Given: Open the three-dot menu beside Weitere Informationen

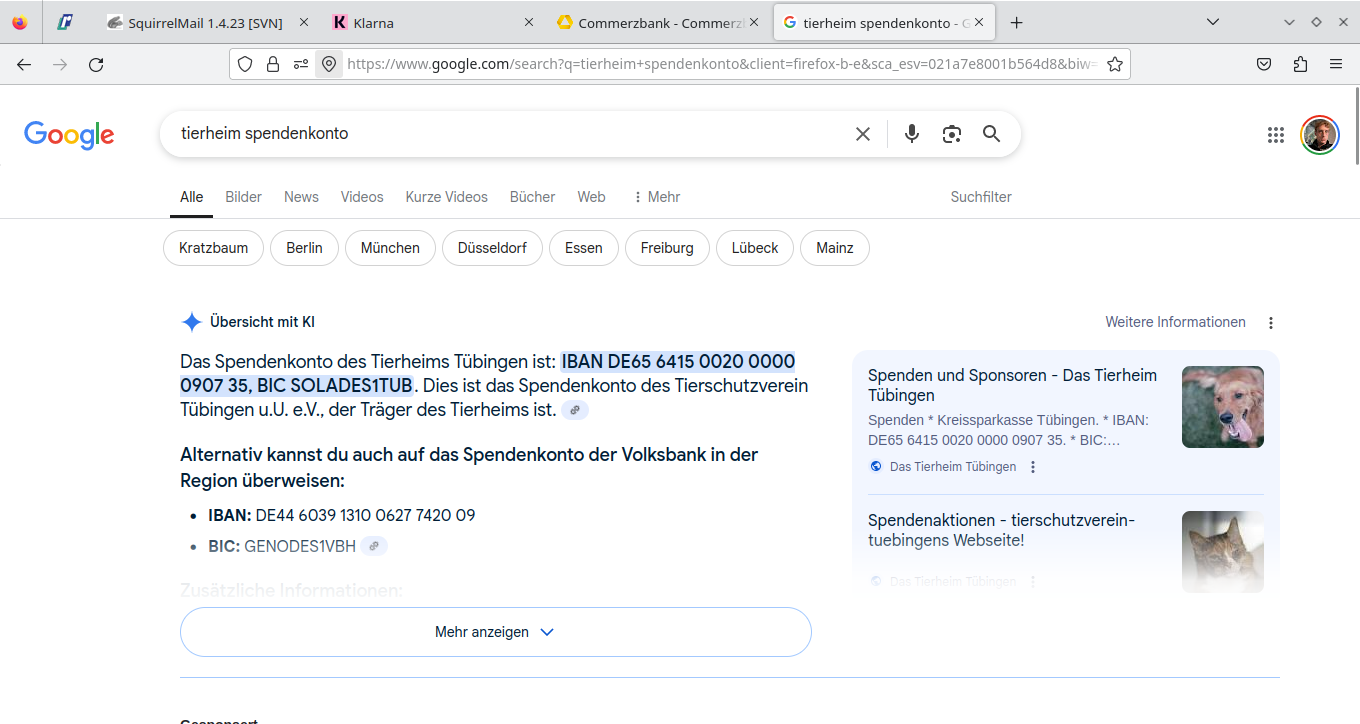Looking at the screenshot, I should tap(1271, 322).
